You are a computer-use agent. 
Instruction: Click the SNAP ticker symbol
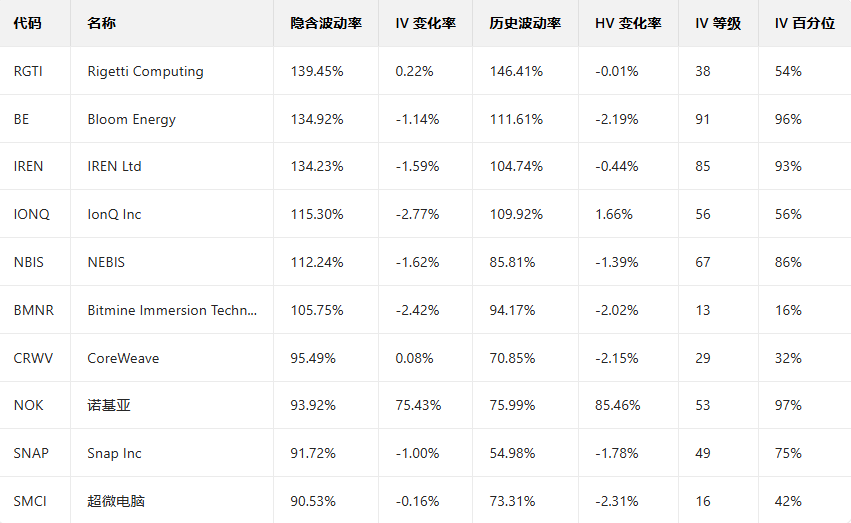click(x=31, y=453)
